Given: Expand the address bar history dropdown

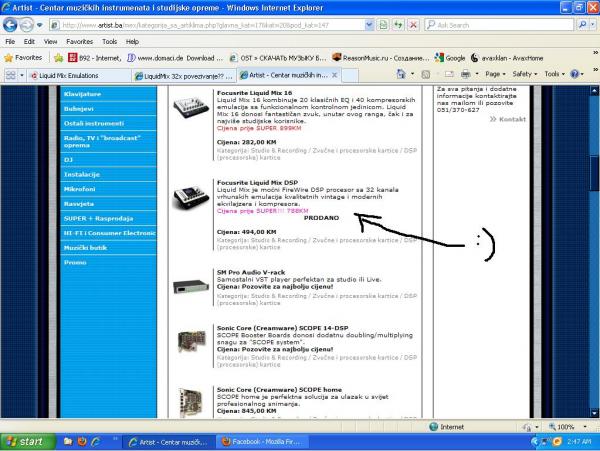Looking at the screenshot, I should tap(369, 25).
